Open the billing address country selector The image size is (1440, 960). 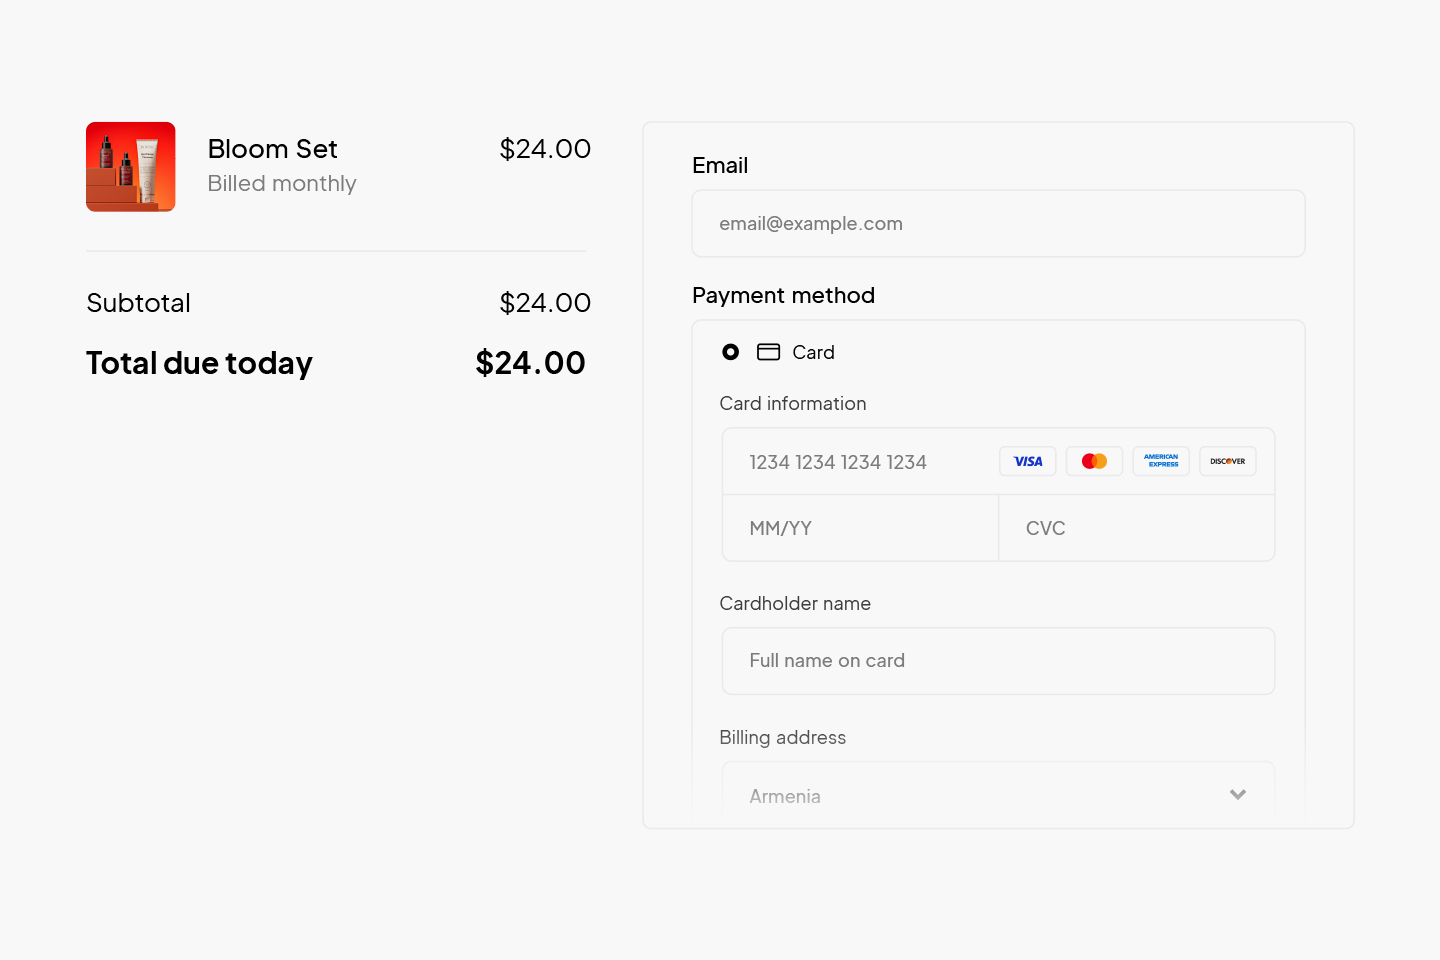coord(998,793)
